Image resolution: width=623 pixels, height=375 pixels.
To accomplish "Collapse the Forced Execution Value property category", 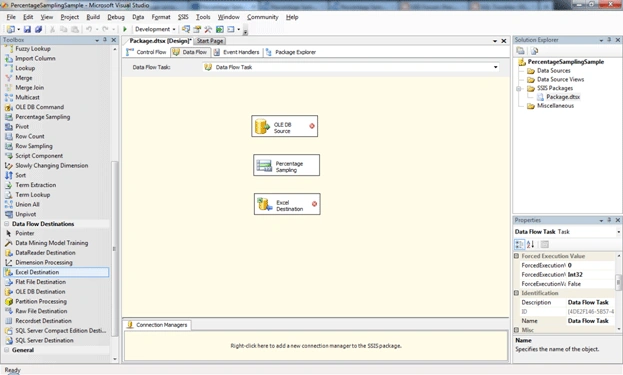I will [517, 256].
